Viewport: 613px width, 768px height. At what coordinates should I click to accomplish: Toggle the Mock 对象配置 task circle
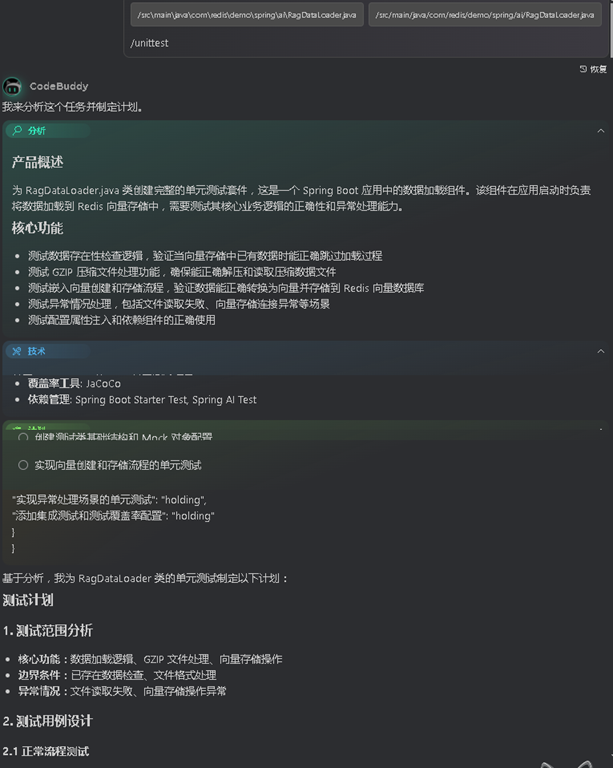click(x=23, y=436)
